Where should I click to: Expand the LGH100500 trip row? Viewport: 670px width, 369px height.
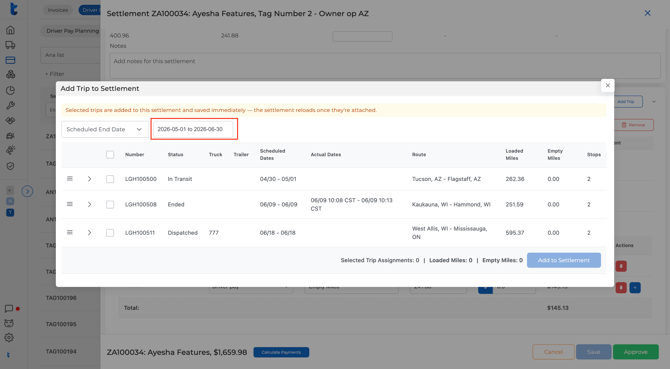(x=89, y=179)
